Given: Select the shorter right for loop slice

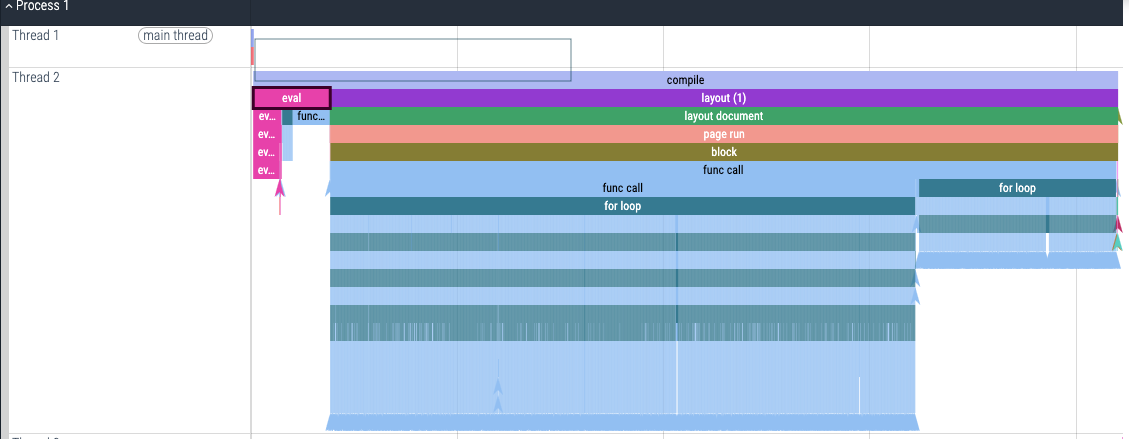Looking at the screenshot, I should [1016, 188].
